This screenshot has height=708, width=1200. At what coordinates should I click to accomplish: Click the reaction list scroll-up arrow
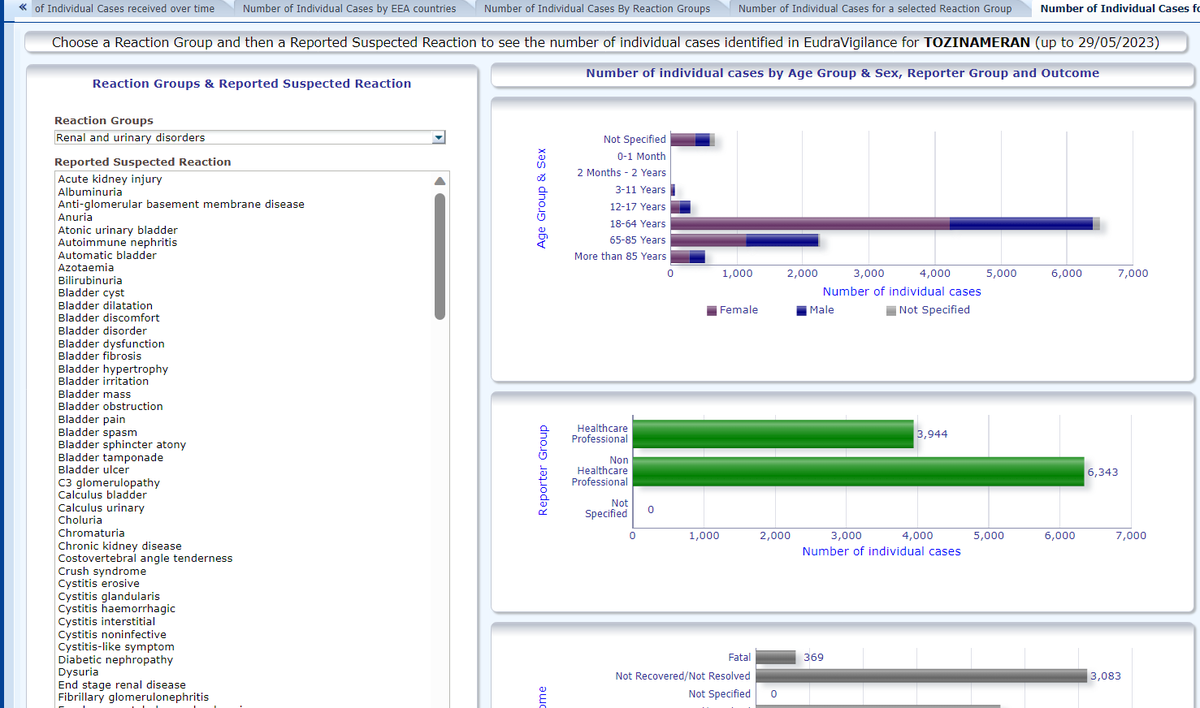438,181
